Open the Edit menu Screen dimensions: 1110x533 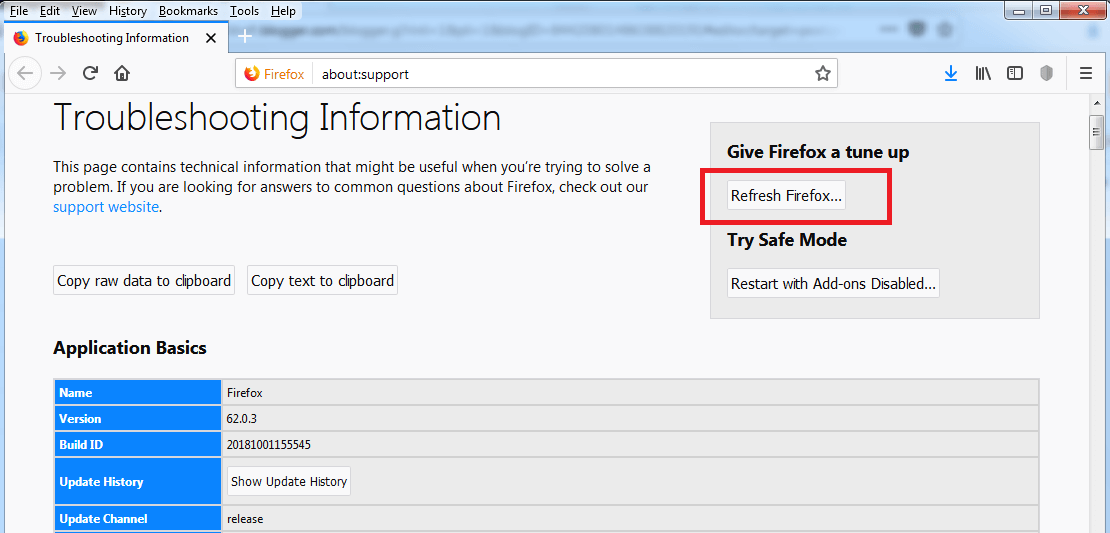50,11
